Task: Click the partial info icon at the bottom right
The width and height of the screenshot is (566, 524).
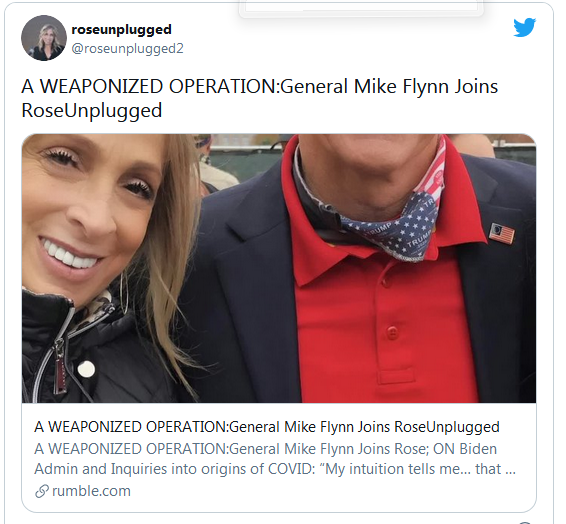Action: click(527, 522)
